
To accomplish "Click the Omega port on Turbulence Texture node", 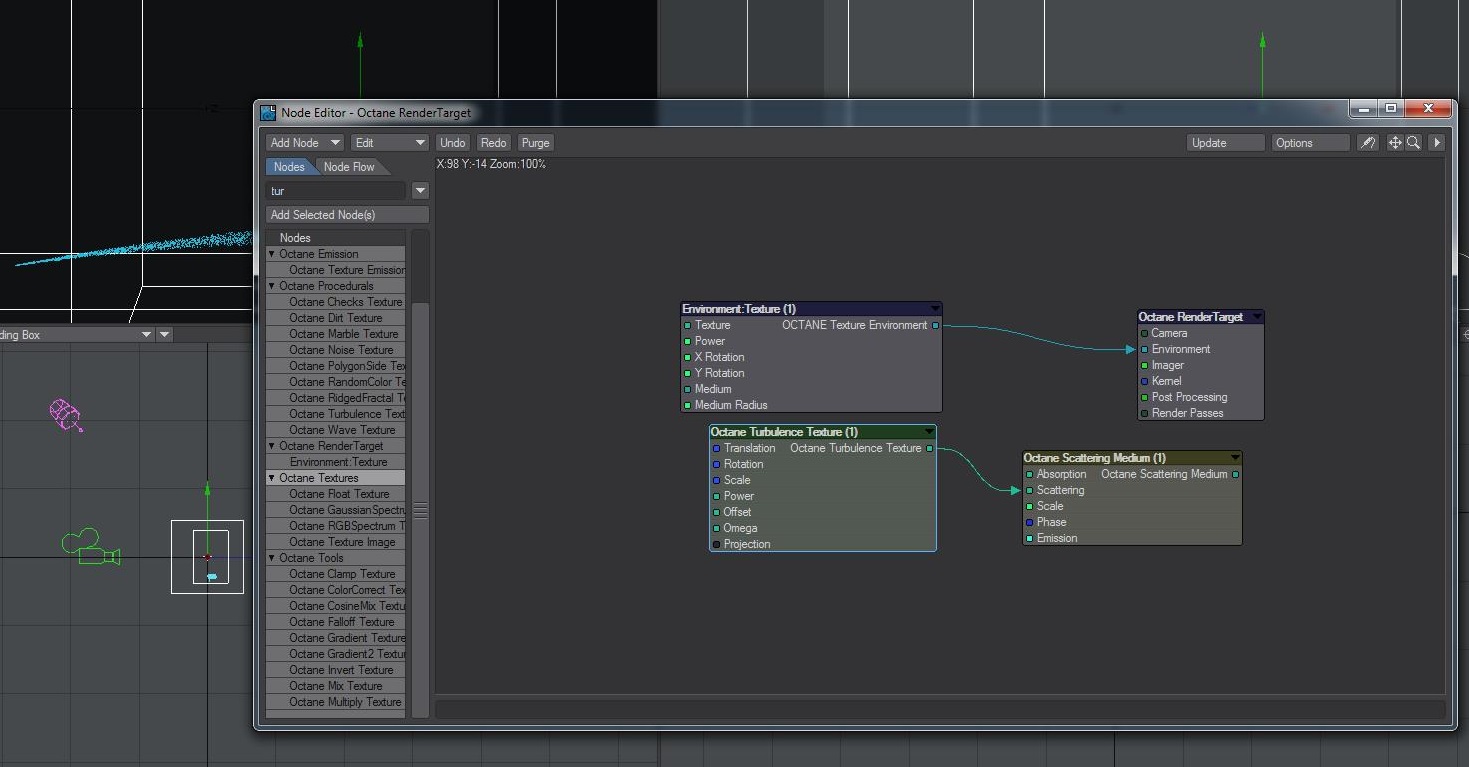I will pos(716,528).
